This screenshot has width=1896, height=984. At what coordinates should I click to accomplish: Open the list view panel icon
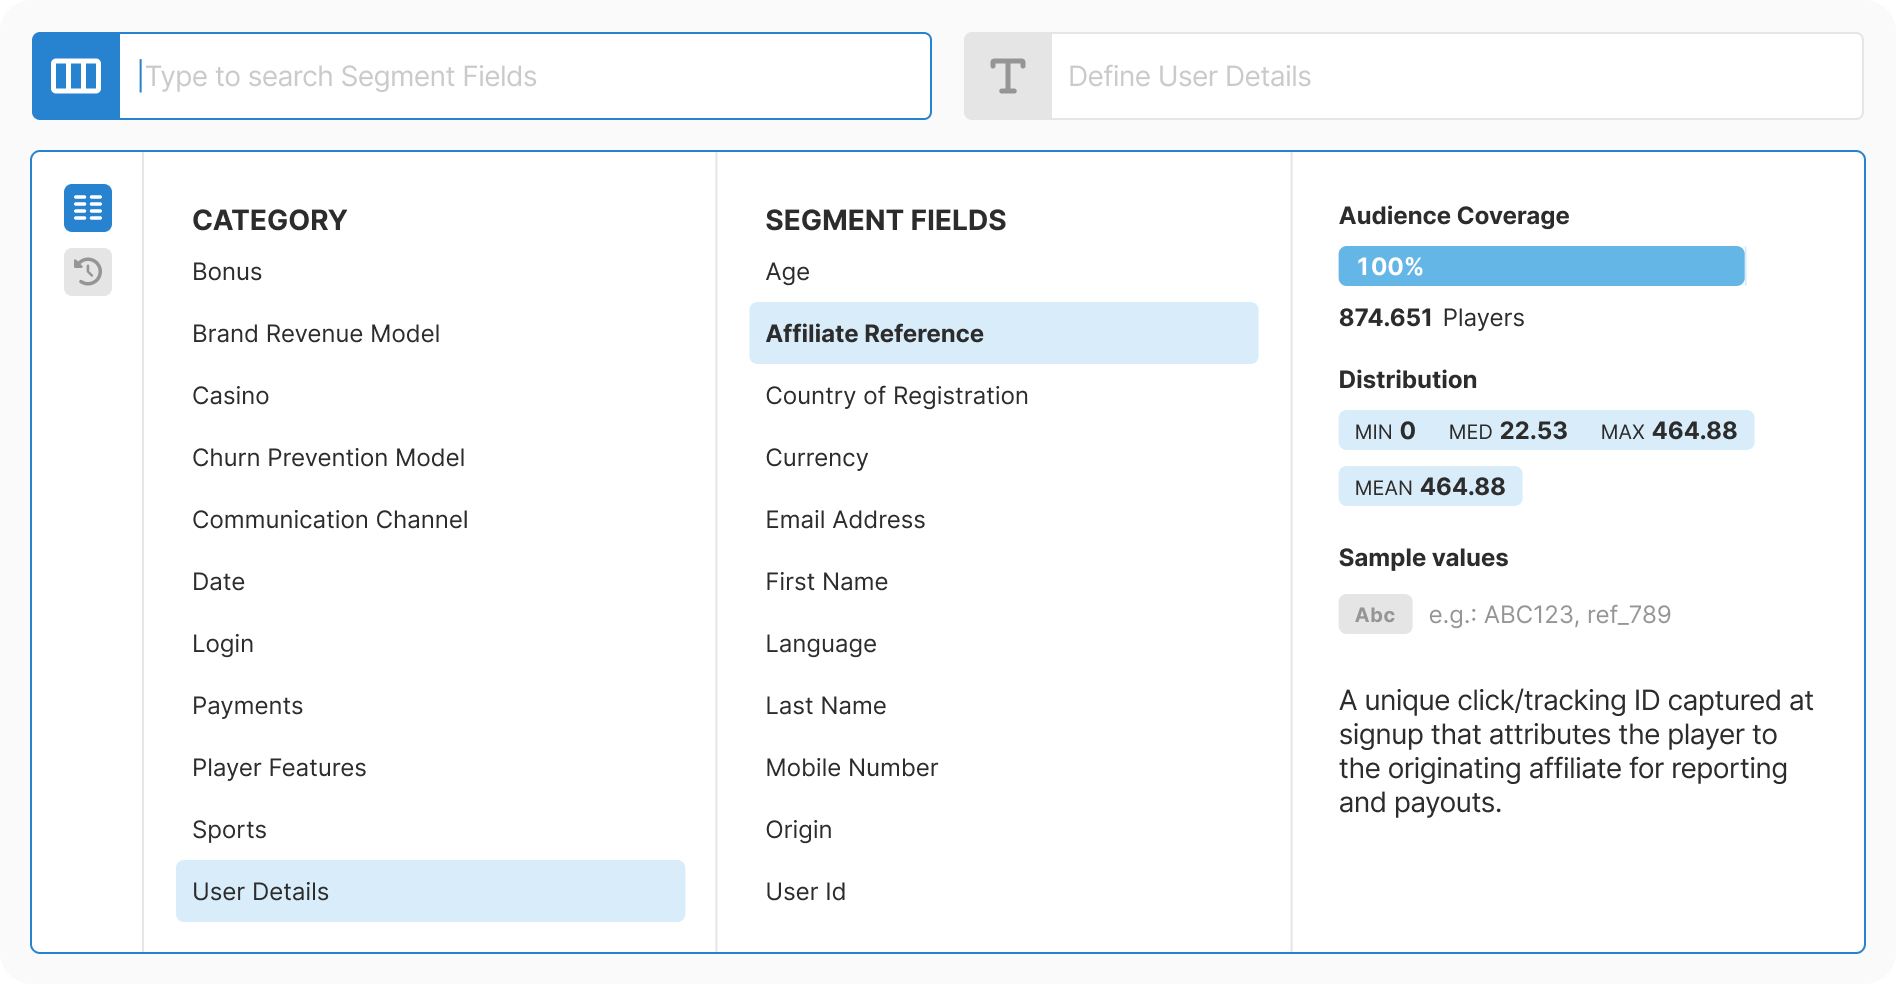(88, 207)
